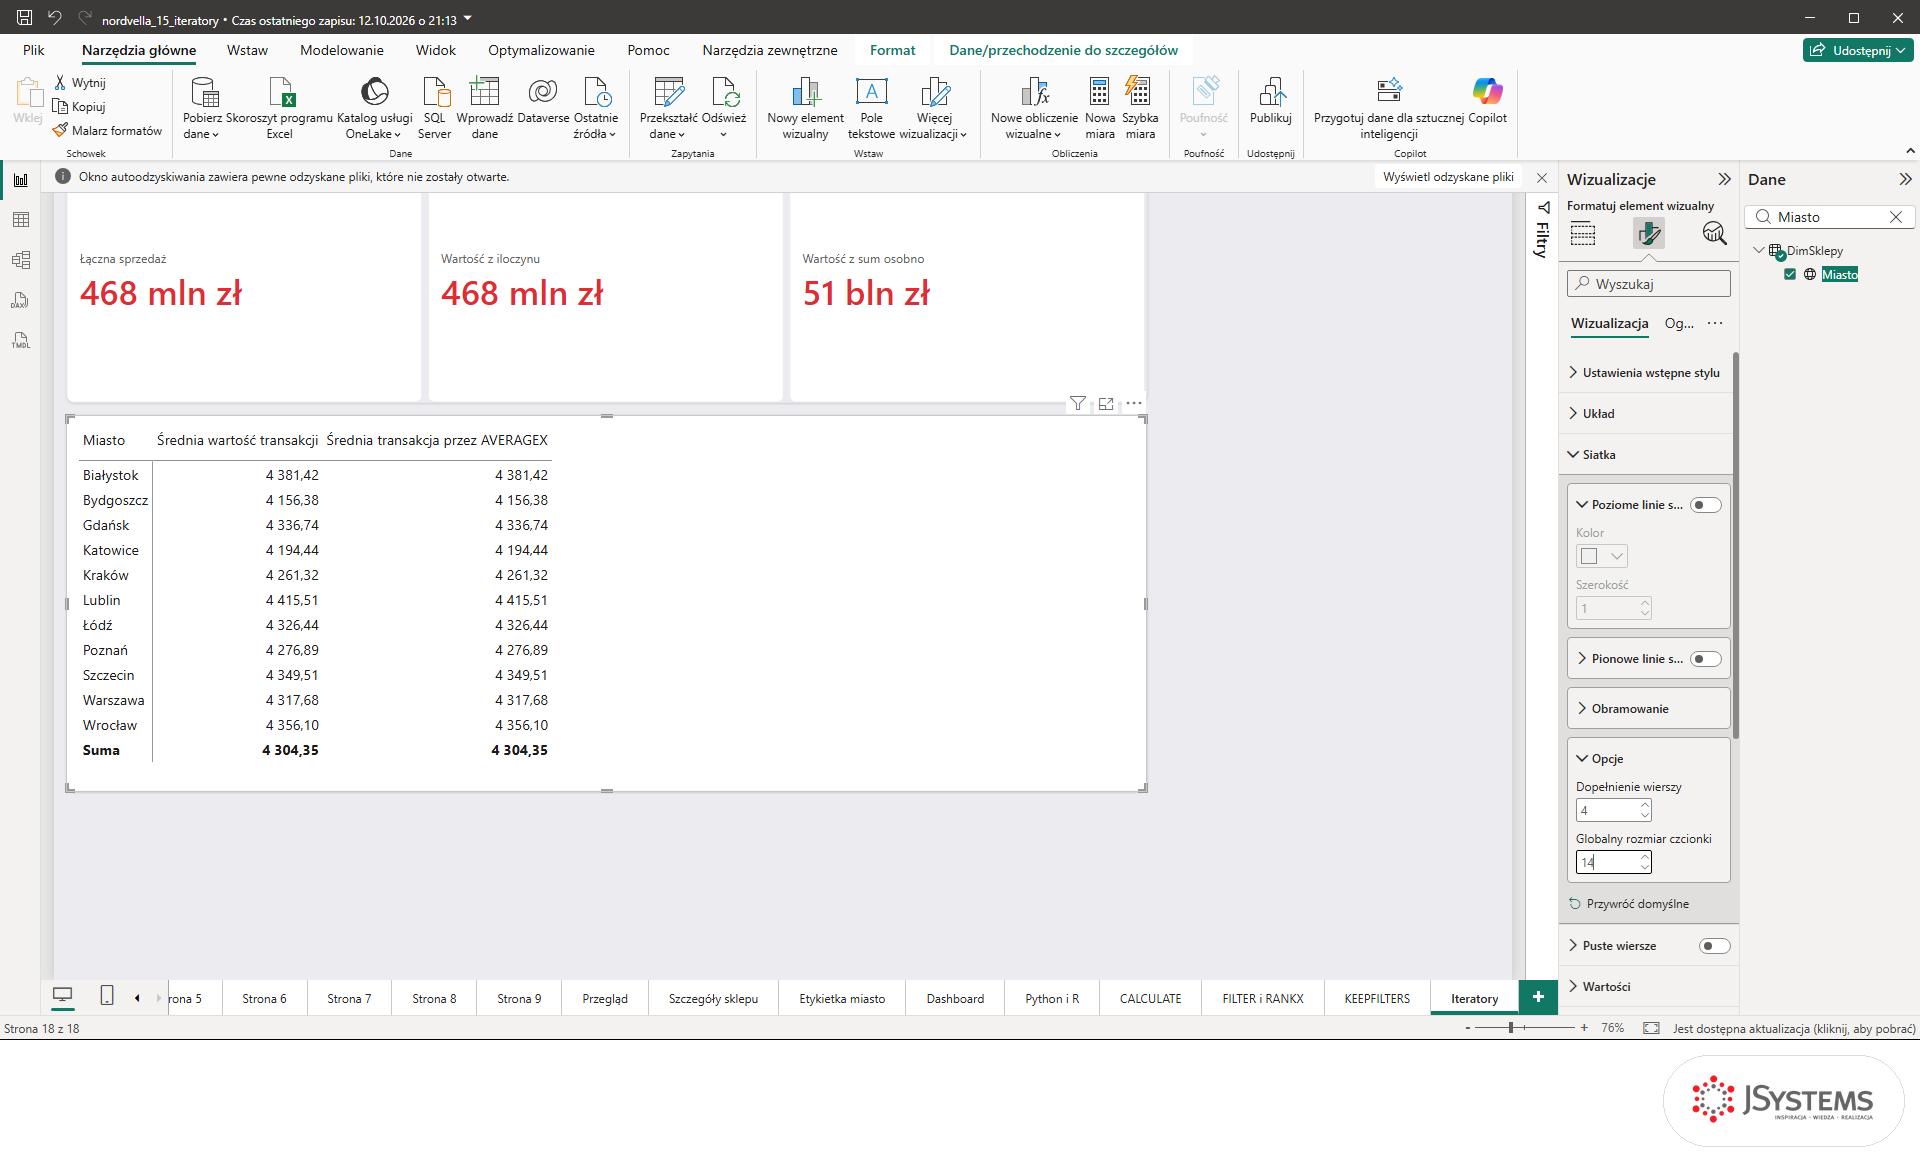Click the Wyszukaj format search field

click(1648, 284)
